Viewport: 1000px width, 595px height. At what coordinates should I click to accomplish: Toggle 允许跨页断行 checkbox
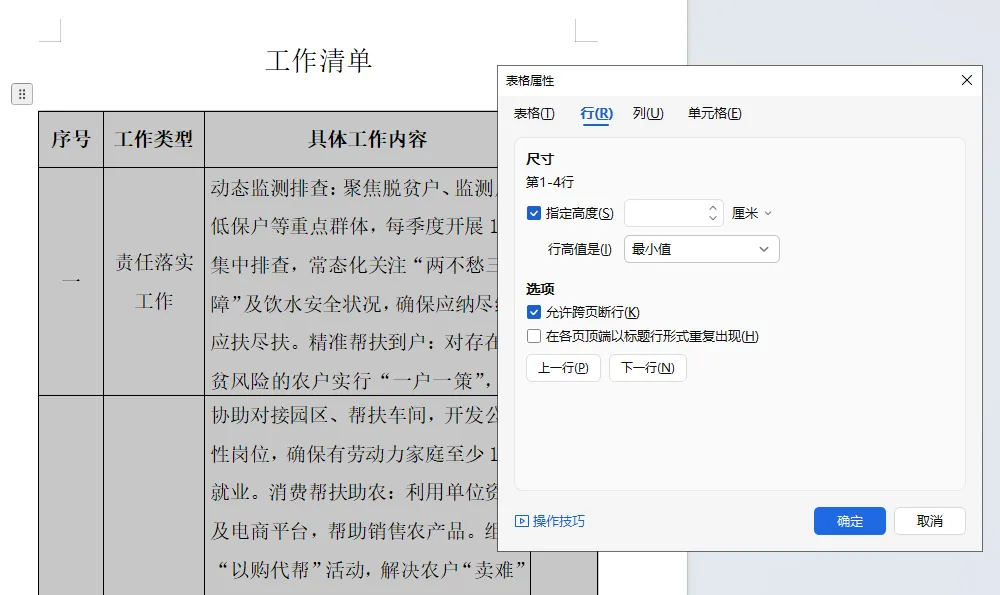(534, 312)
